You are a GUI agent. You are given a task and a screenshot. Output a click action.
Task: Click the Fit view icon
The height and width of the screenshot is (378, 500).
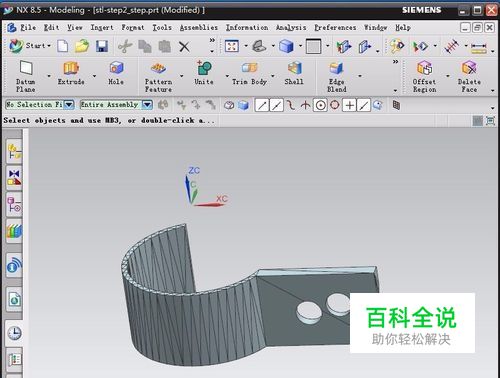tap(232, 46)
